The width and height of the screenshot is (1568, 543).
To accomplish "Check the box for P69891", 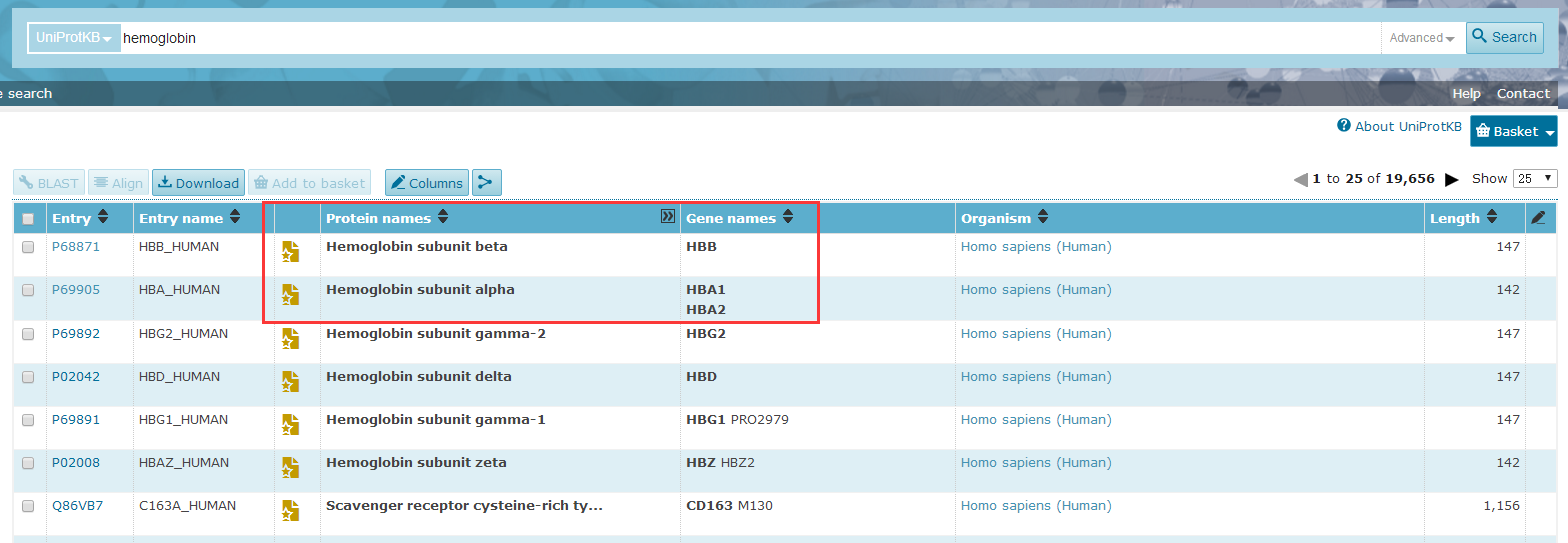I will [28, 420].
